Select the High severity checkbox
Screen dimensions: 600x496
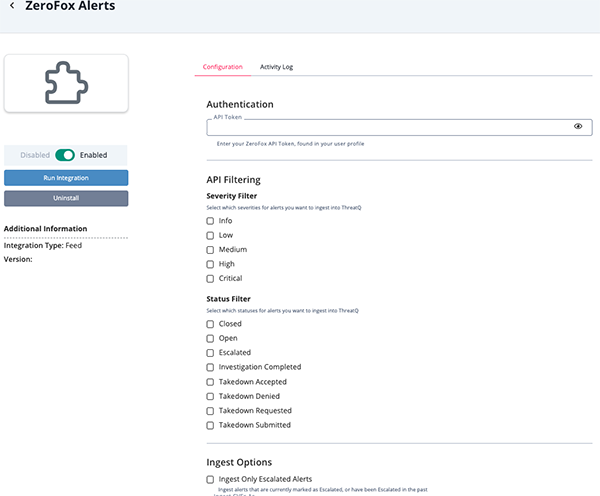click(210, 264)
